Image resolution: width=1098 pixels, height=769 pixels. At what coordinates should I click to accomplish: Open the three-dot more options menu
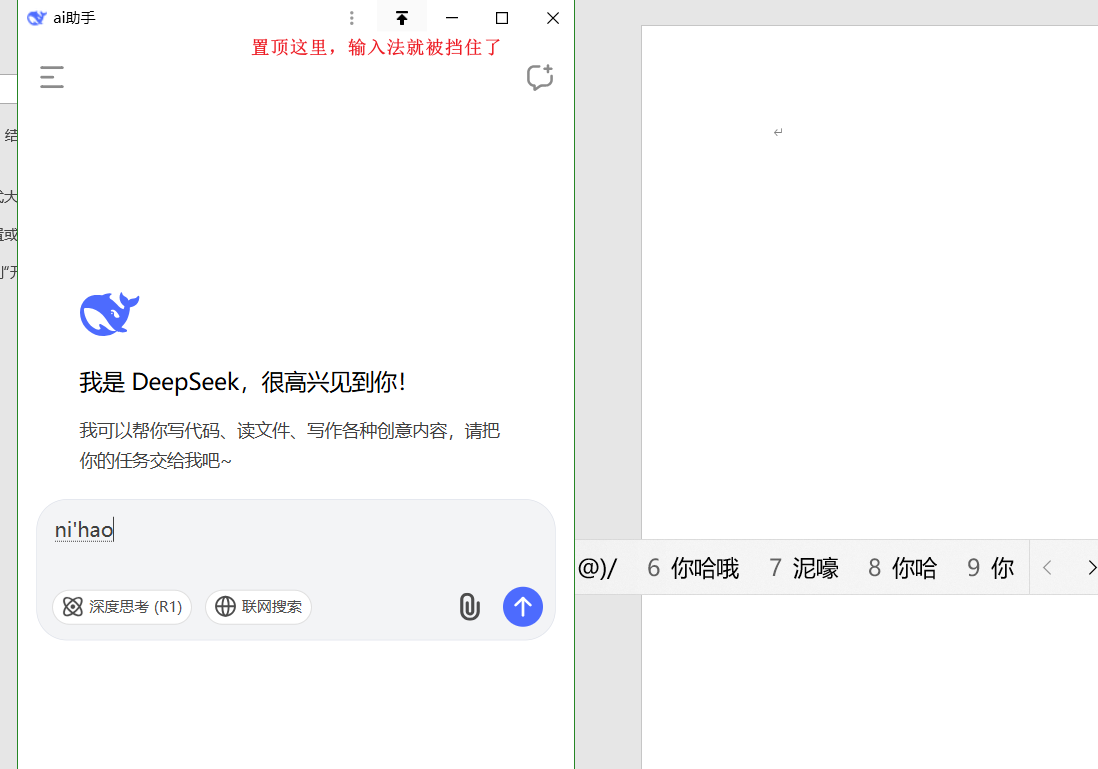[x=352, y=18]
